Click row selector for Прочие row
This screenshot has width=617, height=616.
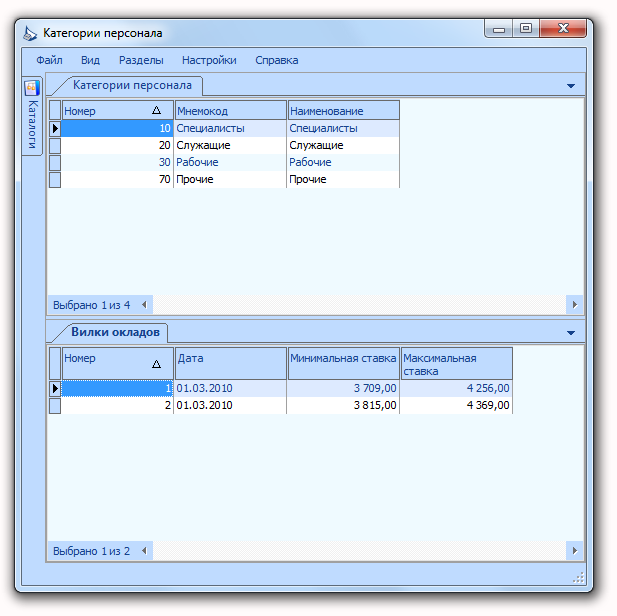click(x=55, y=179)
